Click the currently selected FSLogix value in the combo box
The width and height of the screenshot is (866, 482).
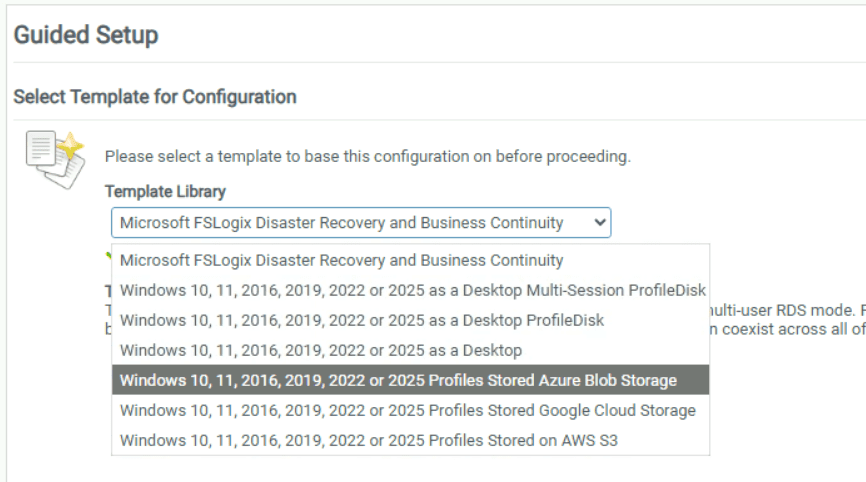pyautogui.click(x=341, y=222)
